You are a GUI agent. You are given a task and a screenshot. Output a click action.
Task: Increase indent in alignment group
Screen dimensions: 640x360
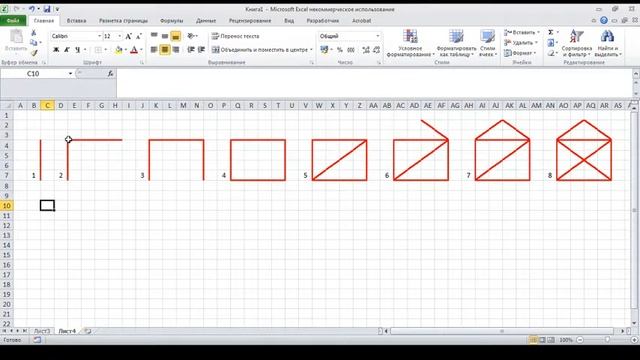coord(201,50)
